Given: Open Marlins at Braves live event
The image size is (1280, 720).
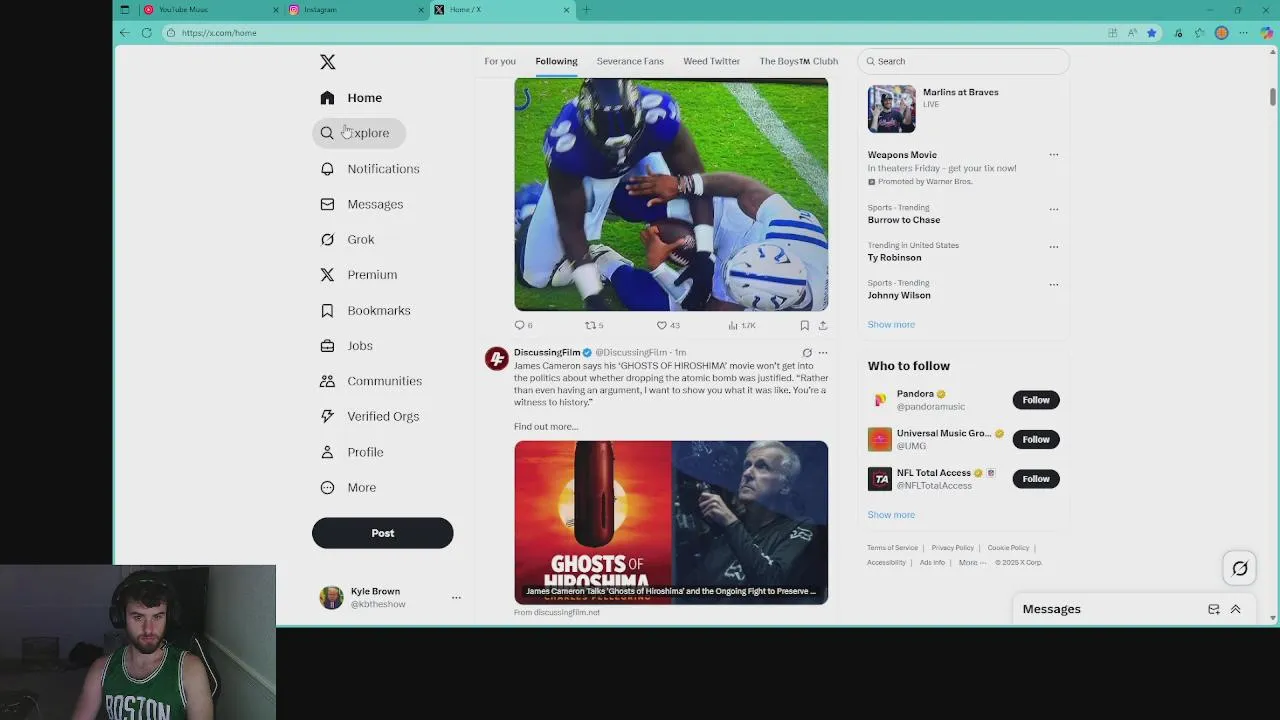Looking at the screenshot, I should pyautogui.click(x=963, y=109).
